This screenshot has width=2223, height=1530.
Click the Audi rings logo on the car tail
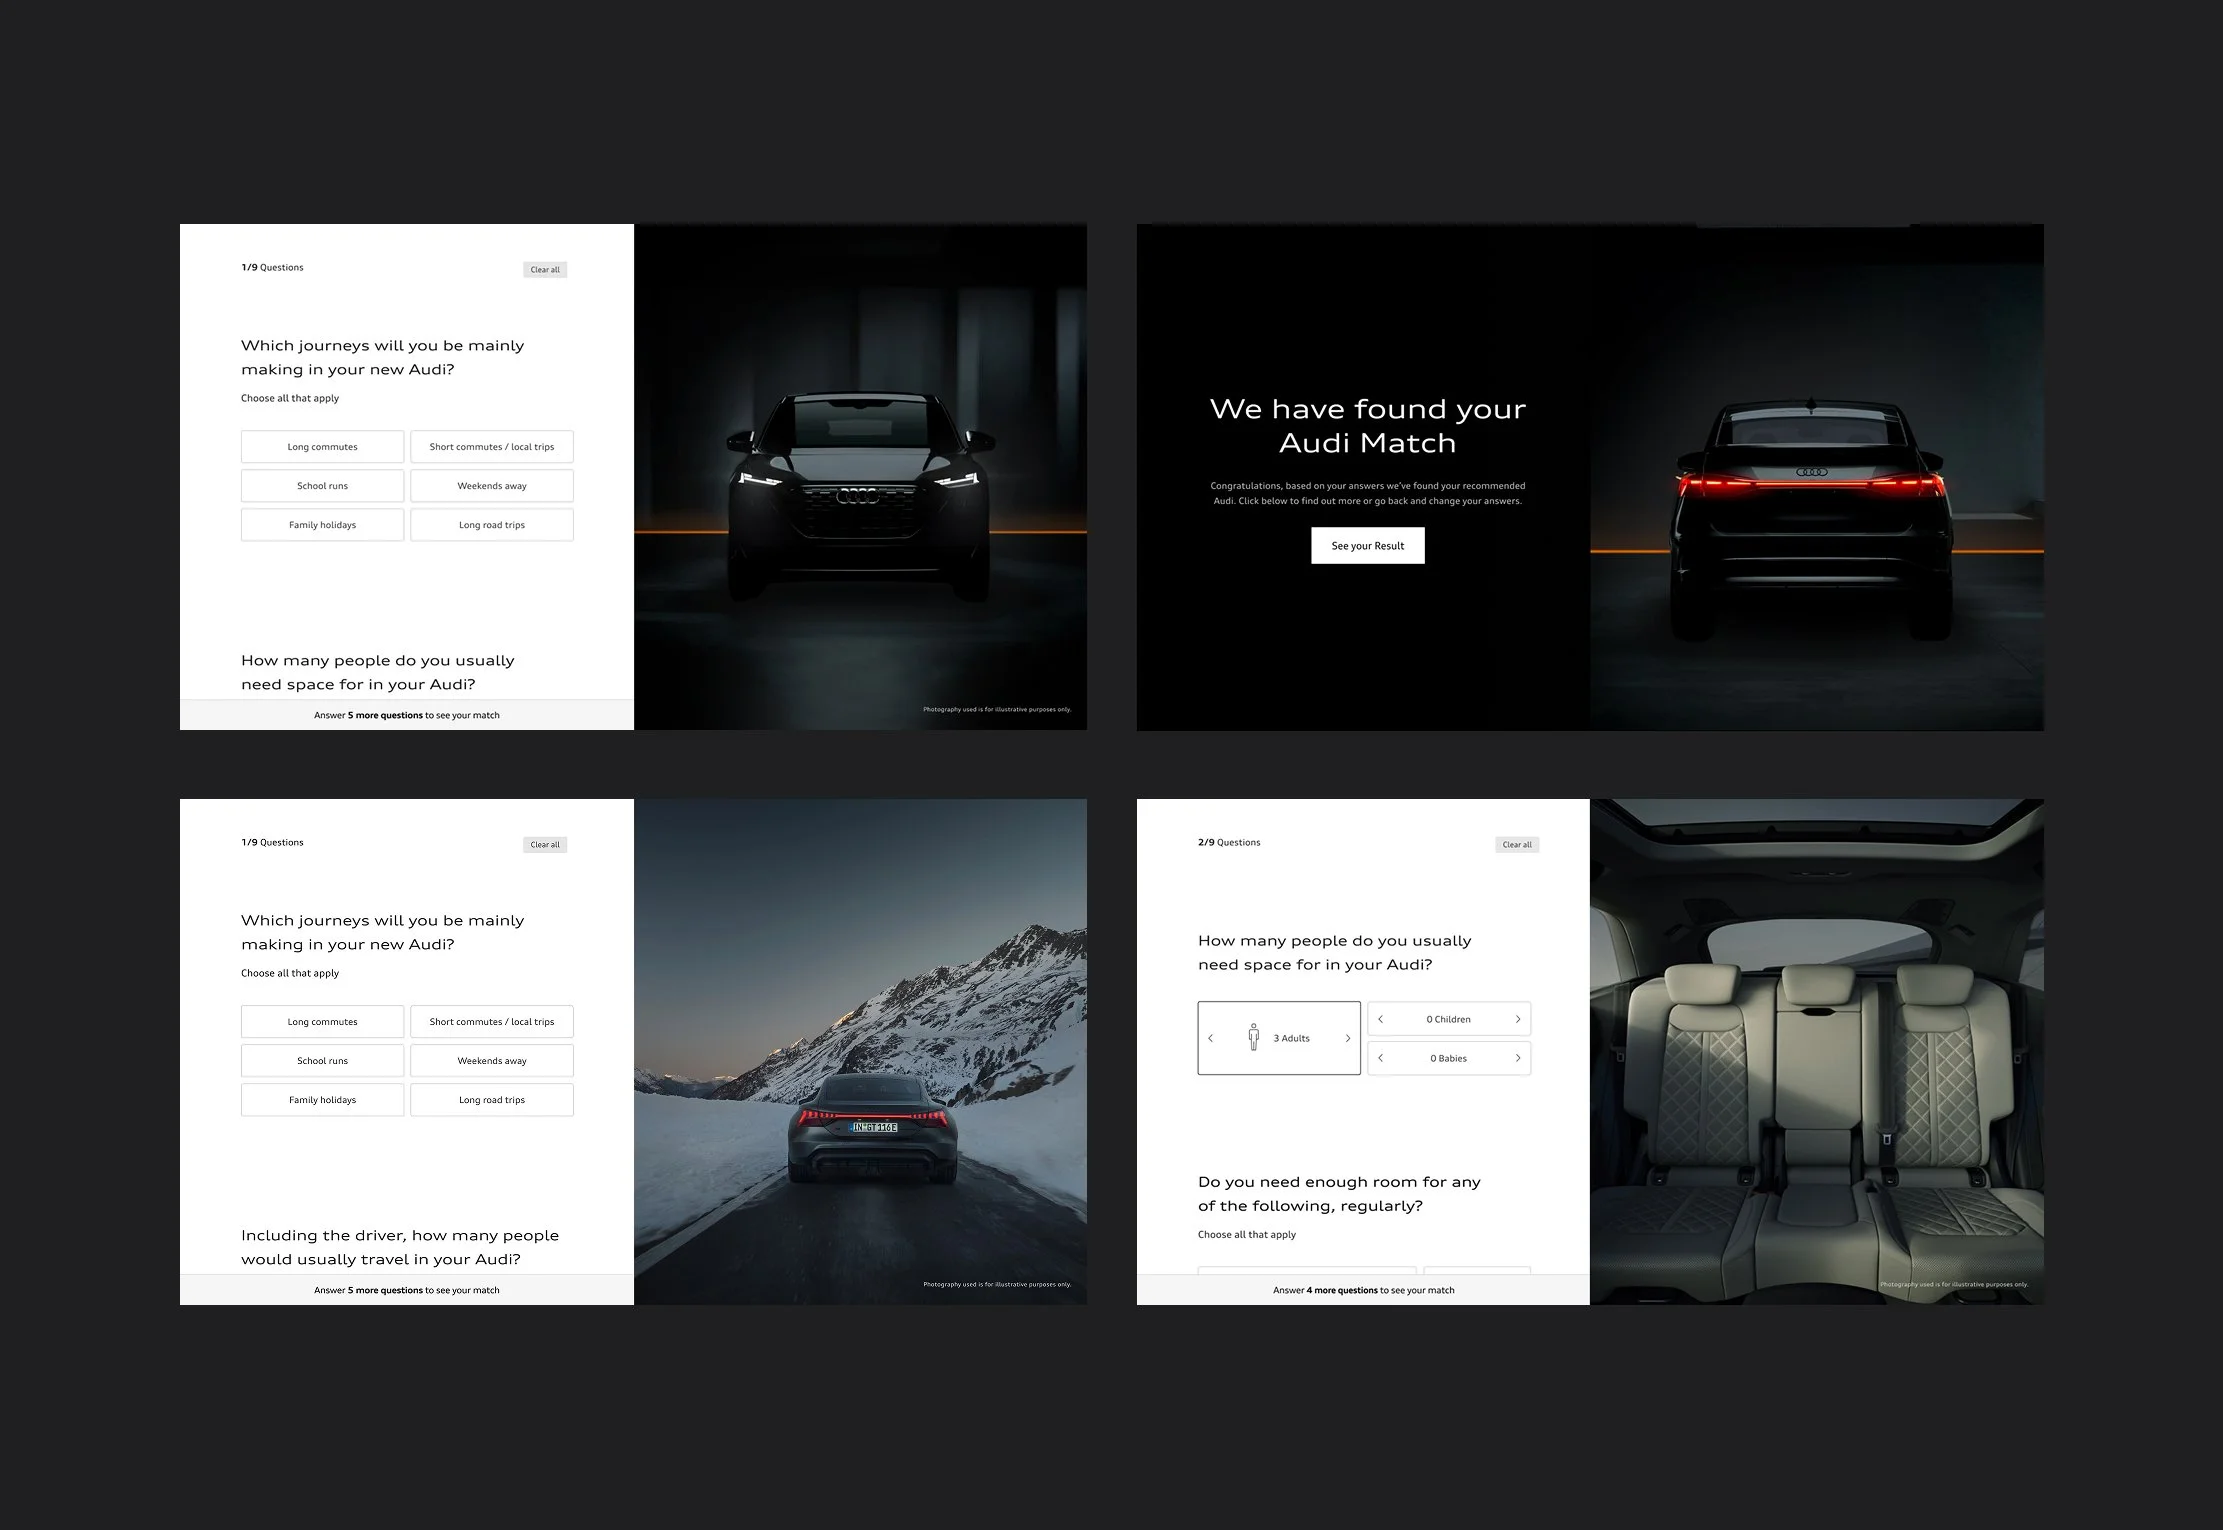coord(1812,470)
